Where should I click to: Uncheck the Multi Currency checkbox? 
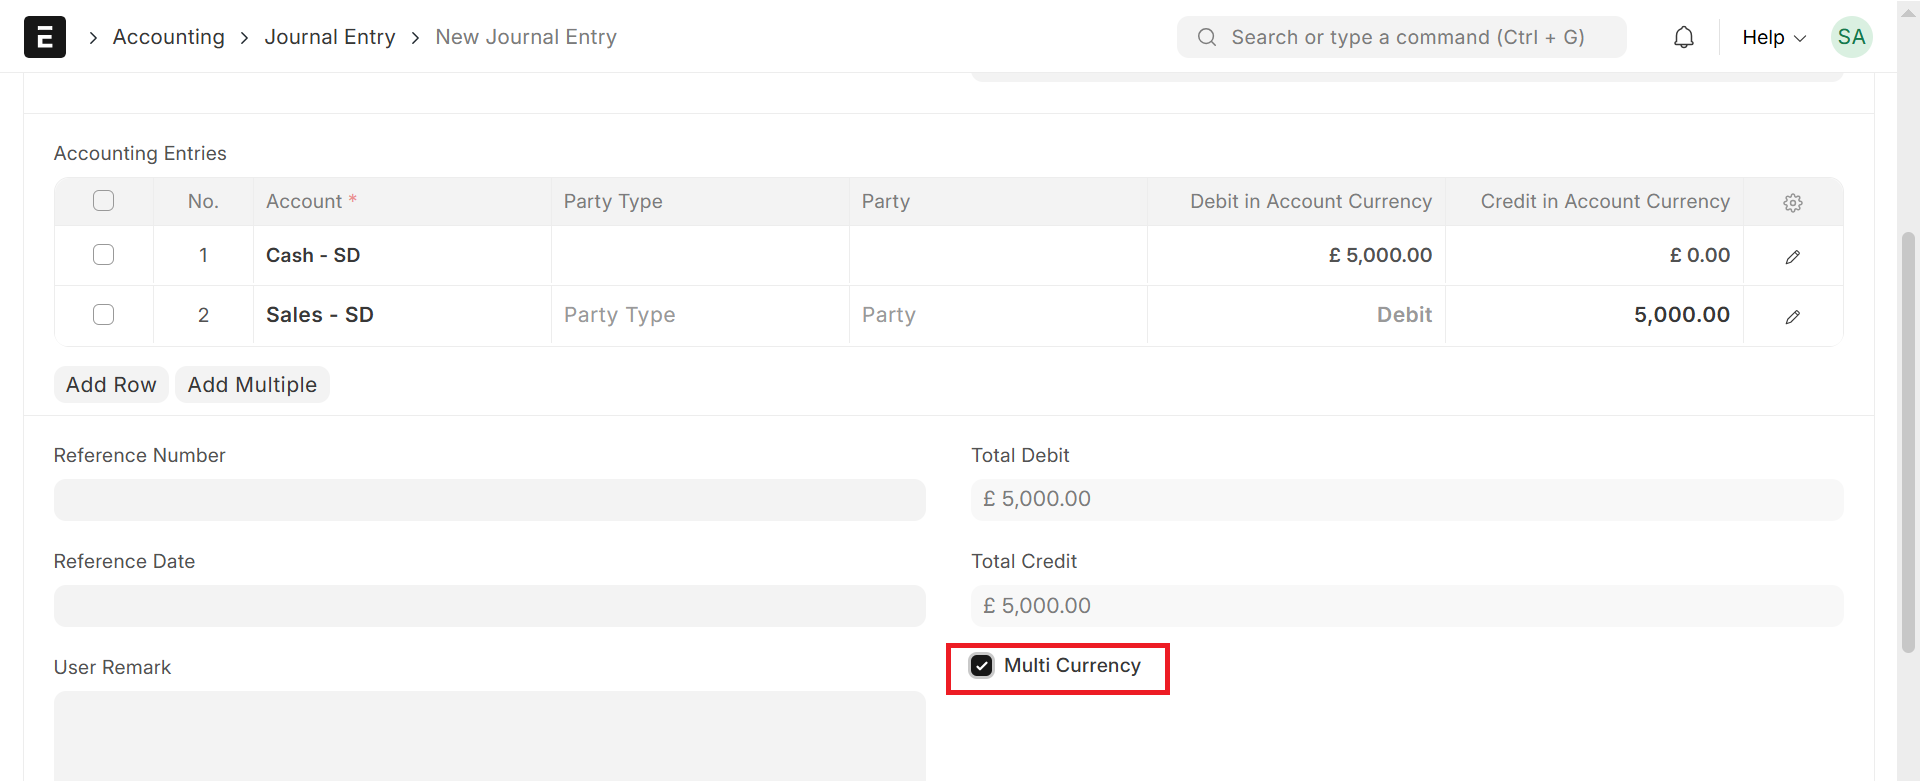[982, 666]
